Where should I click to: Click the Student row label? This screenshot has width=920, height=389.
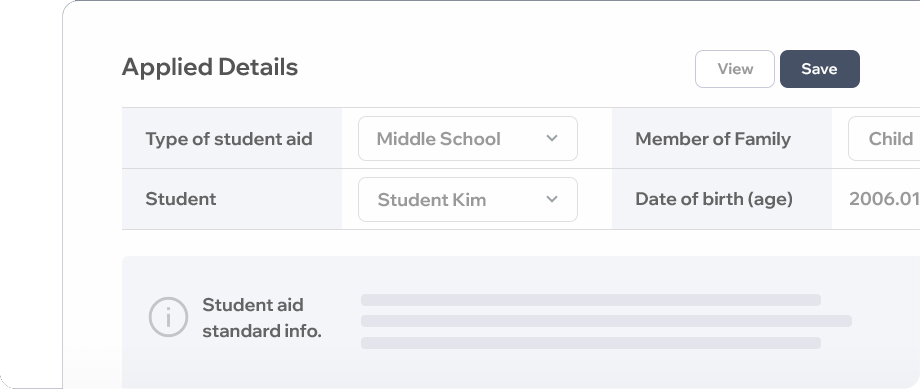(181, 199)
